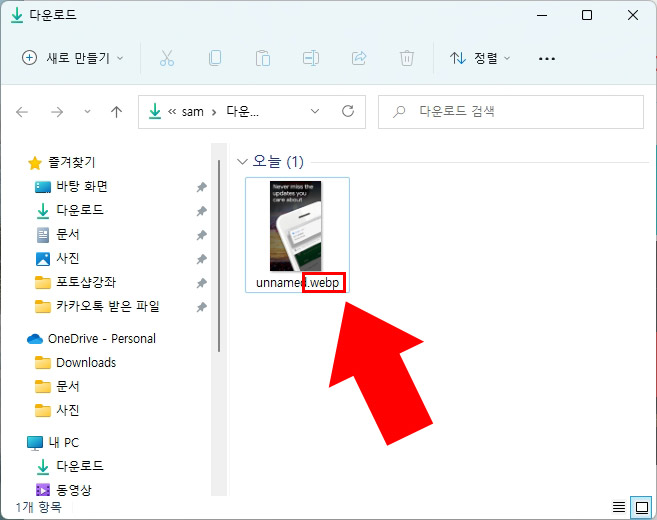Open the 정렬 (Sort) dropdown
Viewport: 657px width, 520px height.
point(480,58)
